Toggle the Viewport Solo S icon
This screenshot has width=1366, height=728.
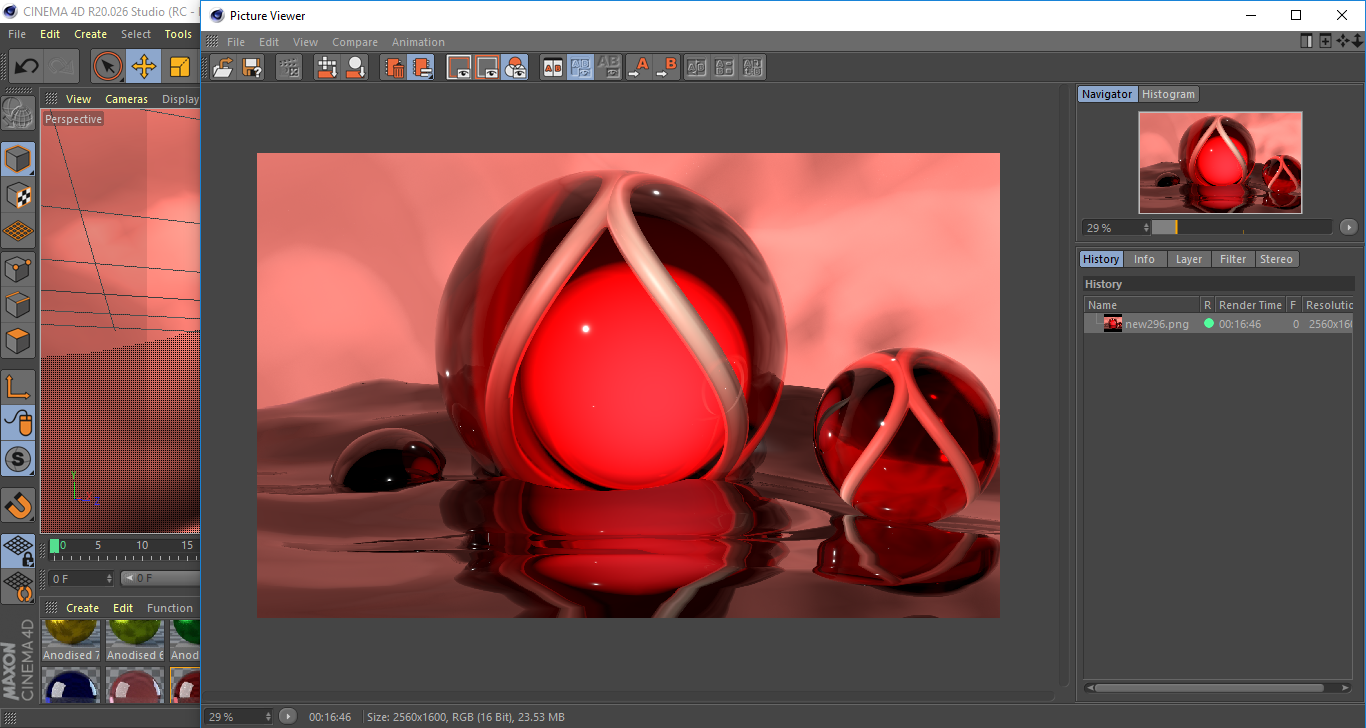point(18,459)
